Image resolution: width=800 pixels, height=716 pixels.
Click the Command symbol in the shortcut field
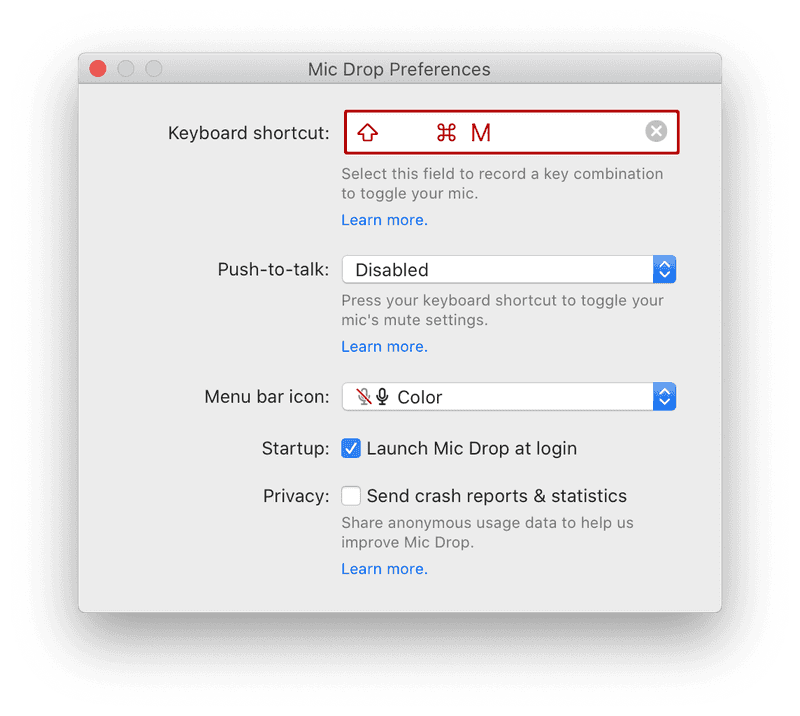click(446, 131)
